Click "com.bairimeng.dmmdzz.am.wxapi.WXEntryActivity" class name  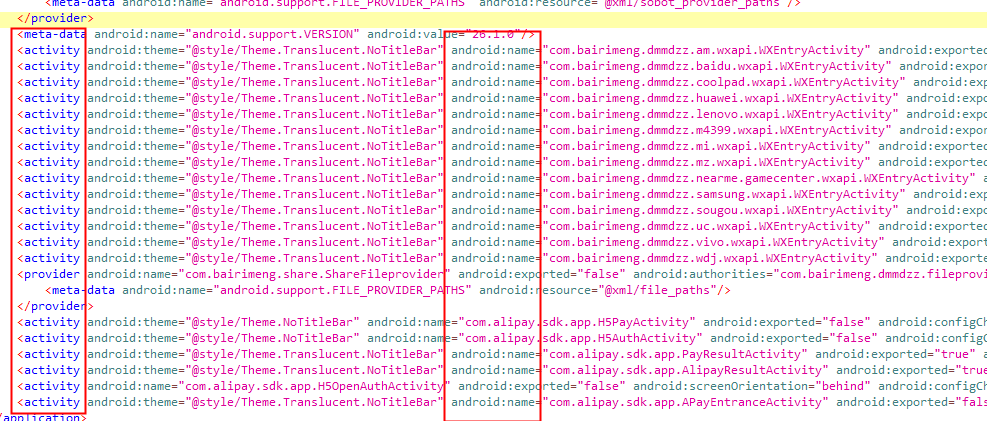pyautogui.click(x=707, y=50)
